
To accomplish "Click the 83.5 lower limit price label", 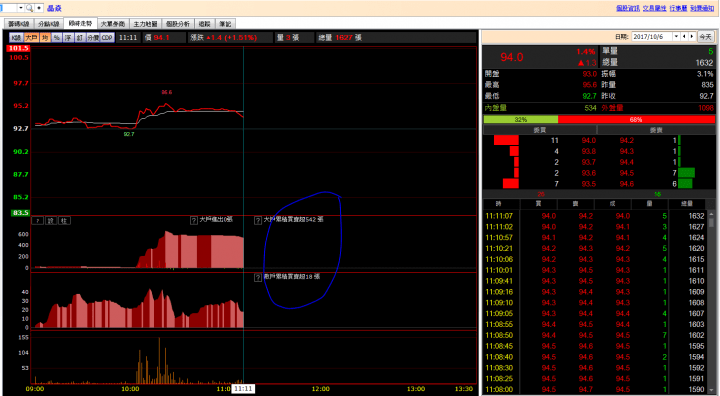I will point(20,213).
